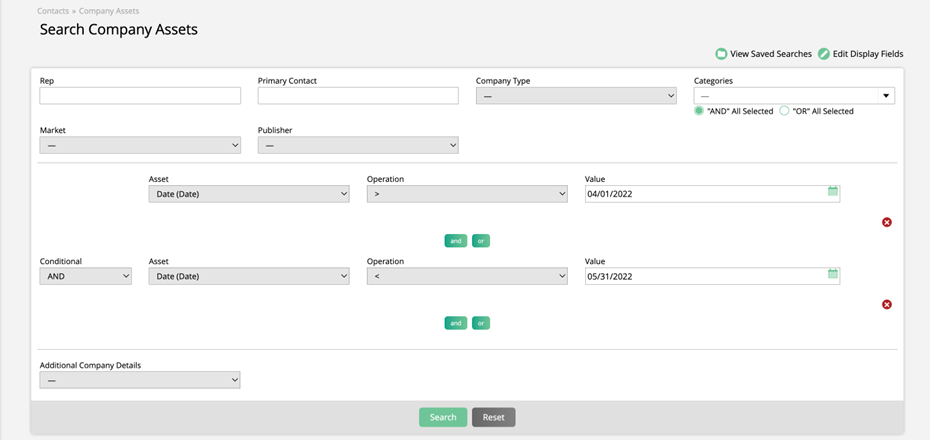Change the Conditional AND dropdown
The height and width of the screenshot is (440, 930).
(85, 276)
